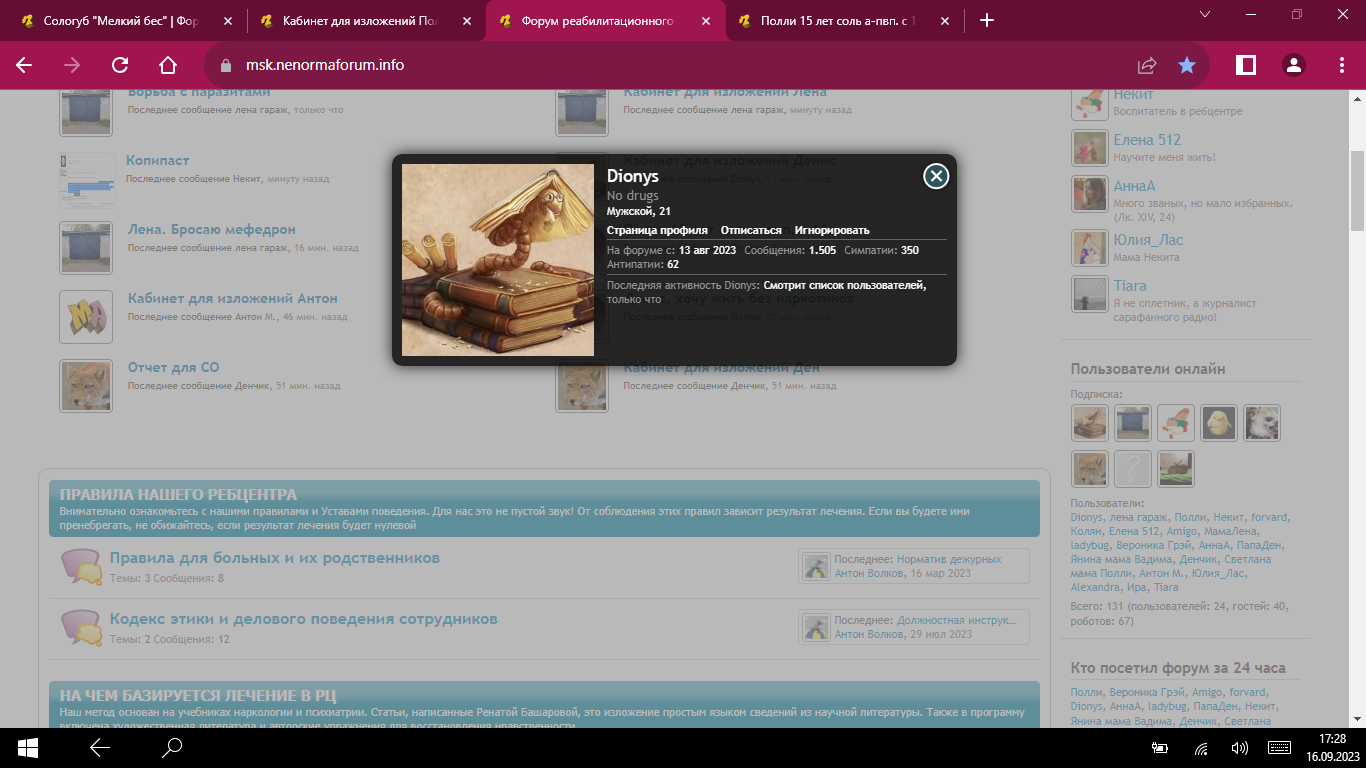Open the Dionys username heading

(633, 177)
